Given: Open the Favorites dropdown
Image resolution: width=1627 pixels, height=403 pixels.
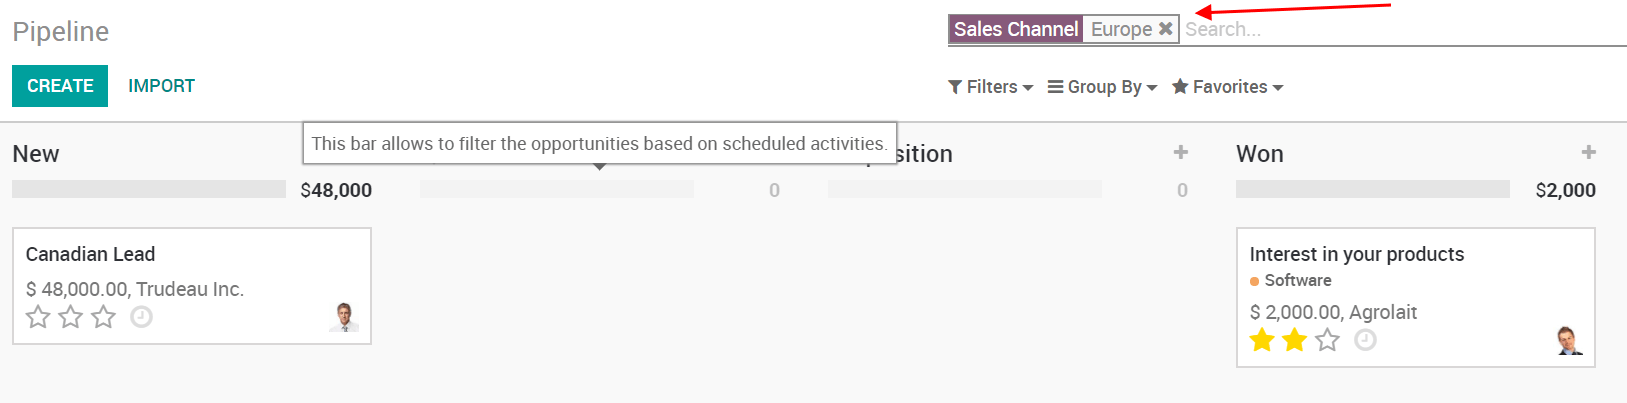Looking at the screenshot, I should point(1227,87).
